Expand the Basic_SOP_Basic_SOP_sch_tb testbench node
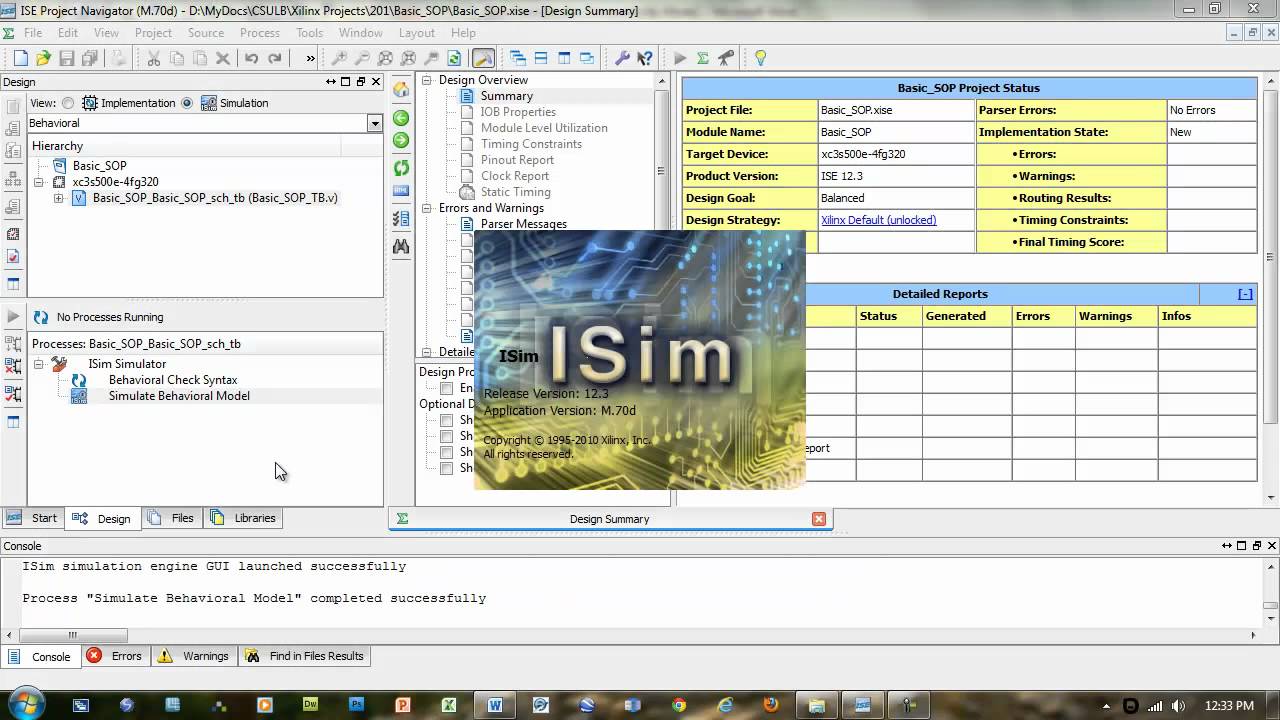1280x720 pixels. click(x=58, y=198)
